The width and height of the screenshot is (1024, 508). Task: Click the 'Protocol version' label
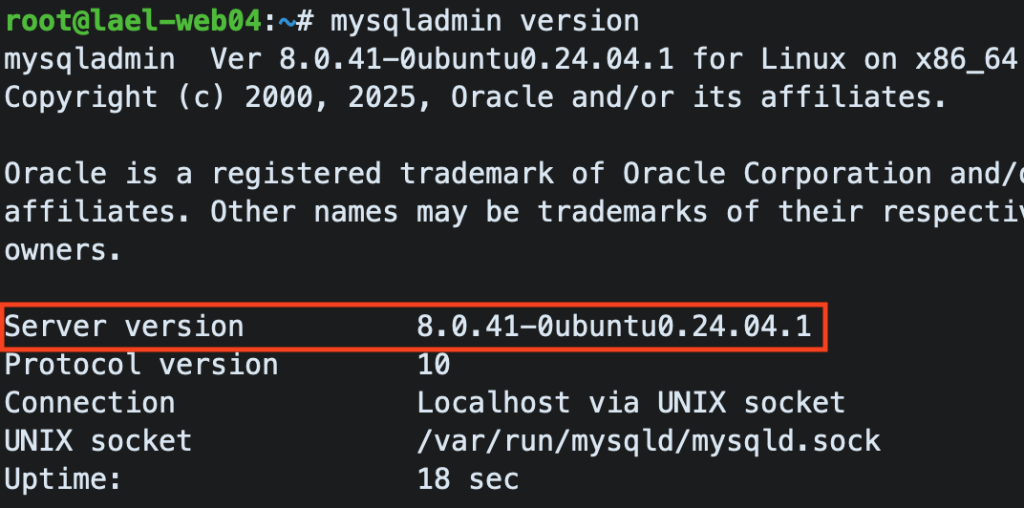[x=141, y=364]
